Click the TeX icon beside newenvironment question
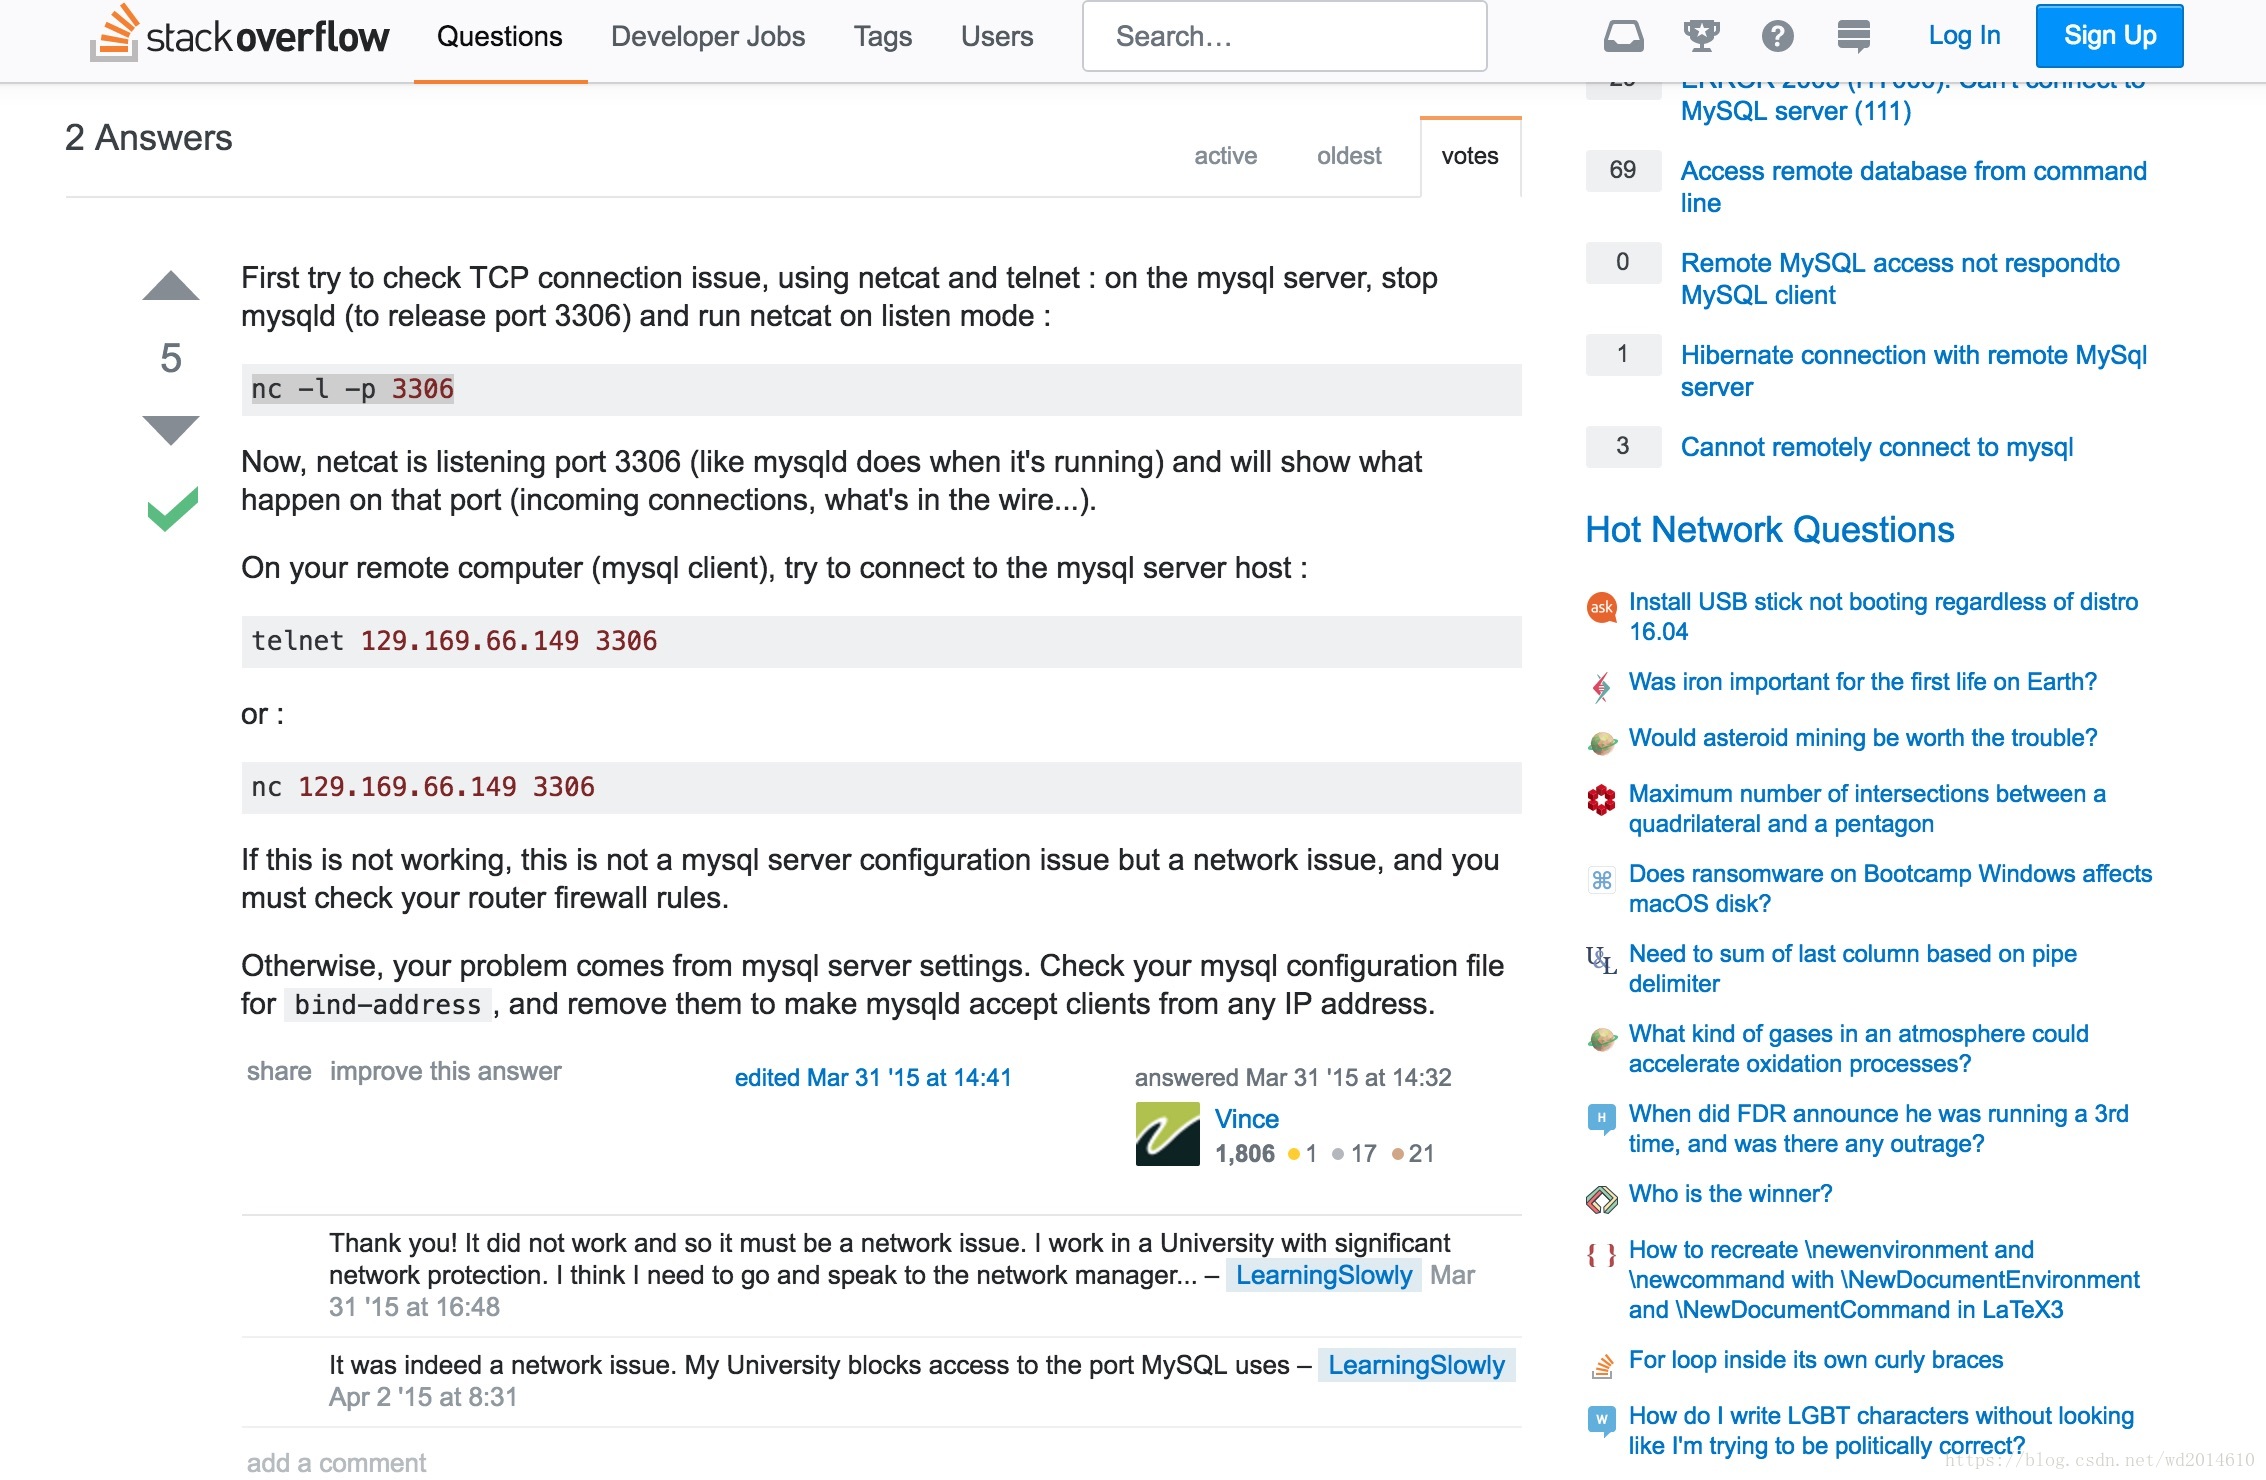Screen dimensions: 2266x1480 (x=1601, y=1255)
